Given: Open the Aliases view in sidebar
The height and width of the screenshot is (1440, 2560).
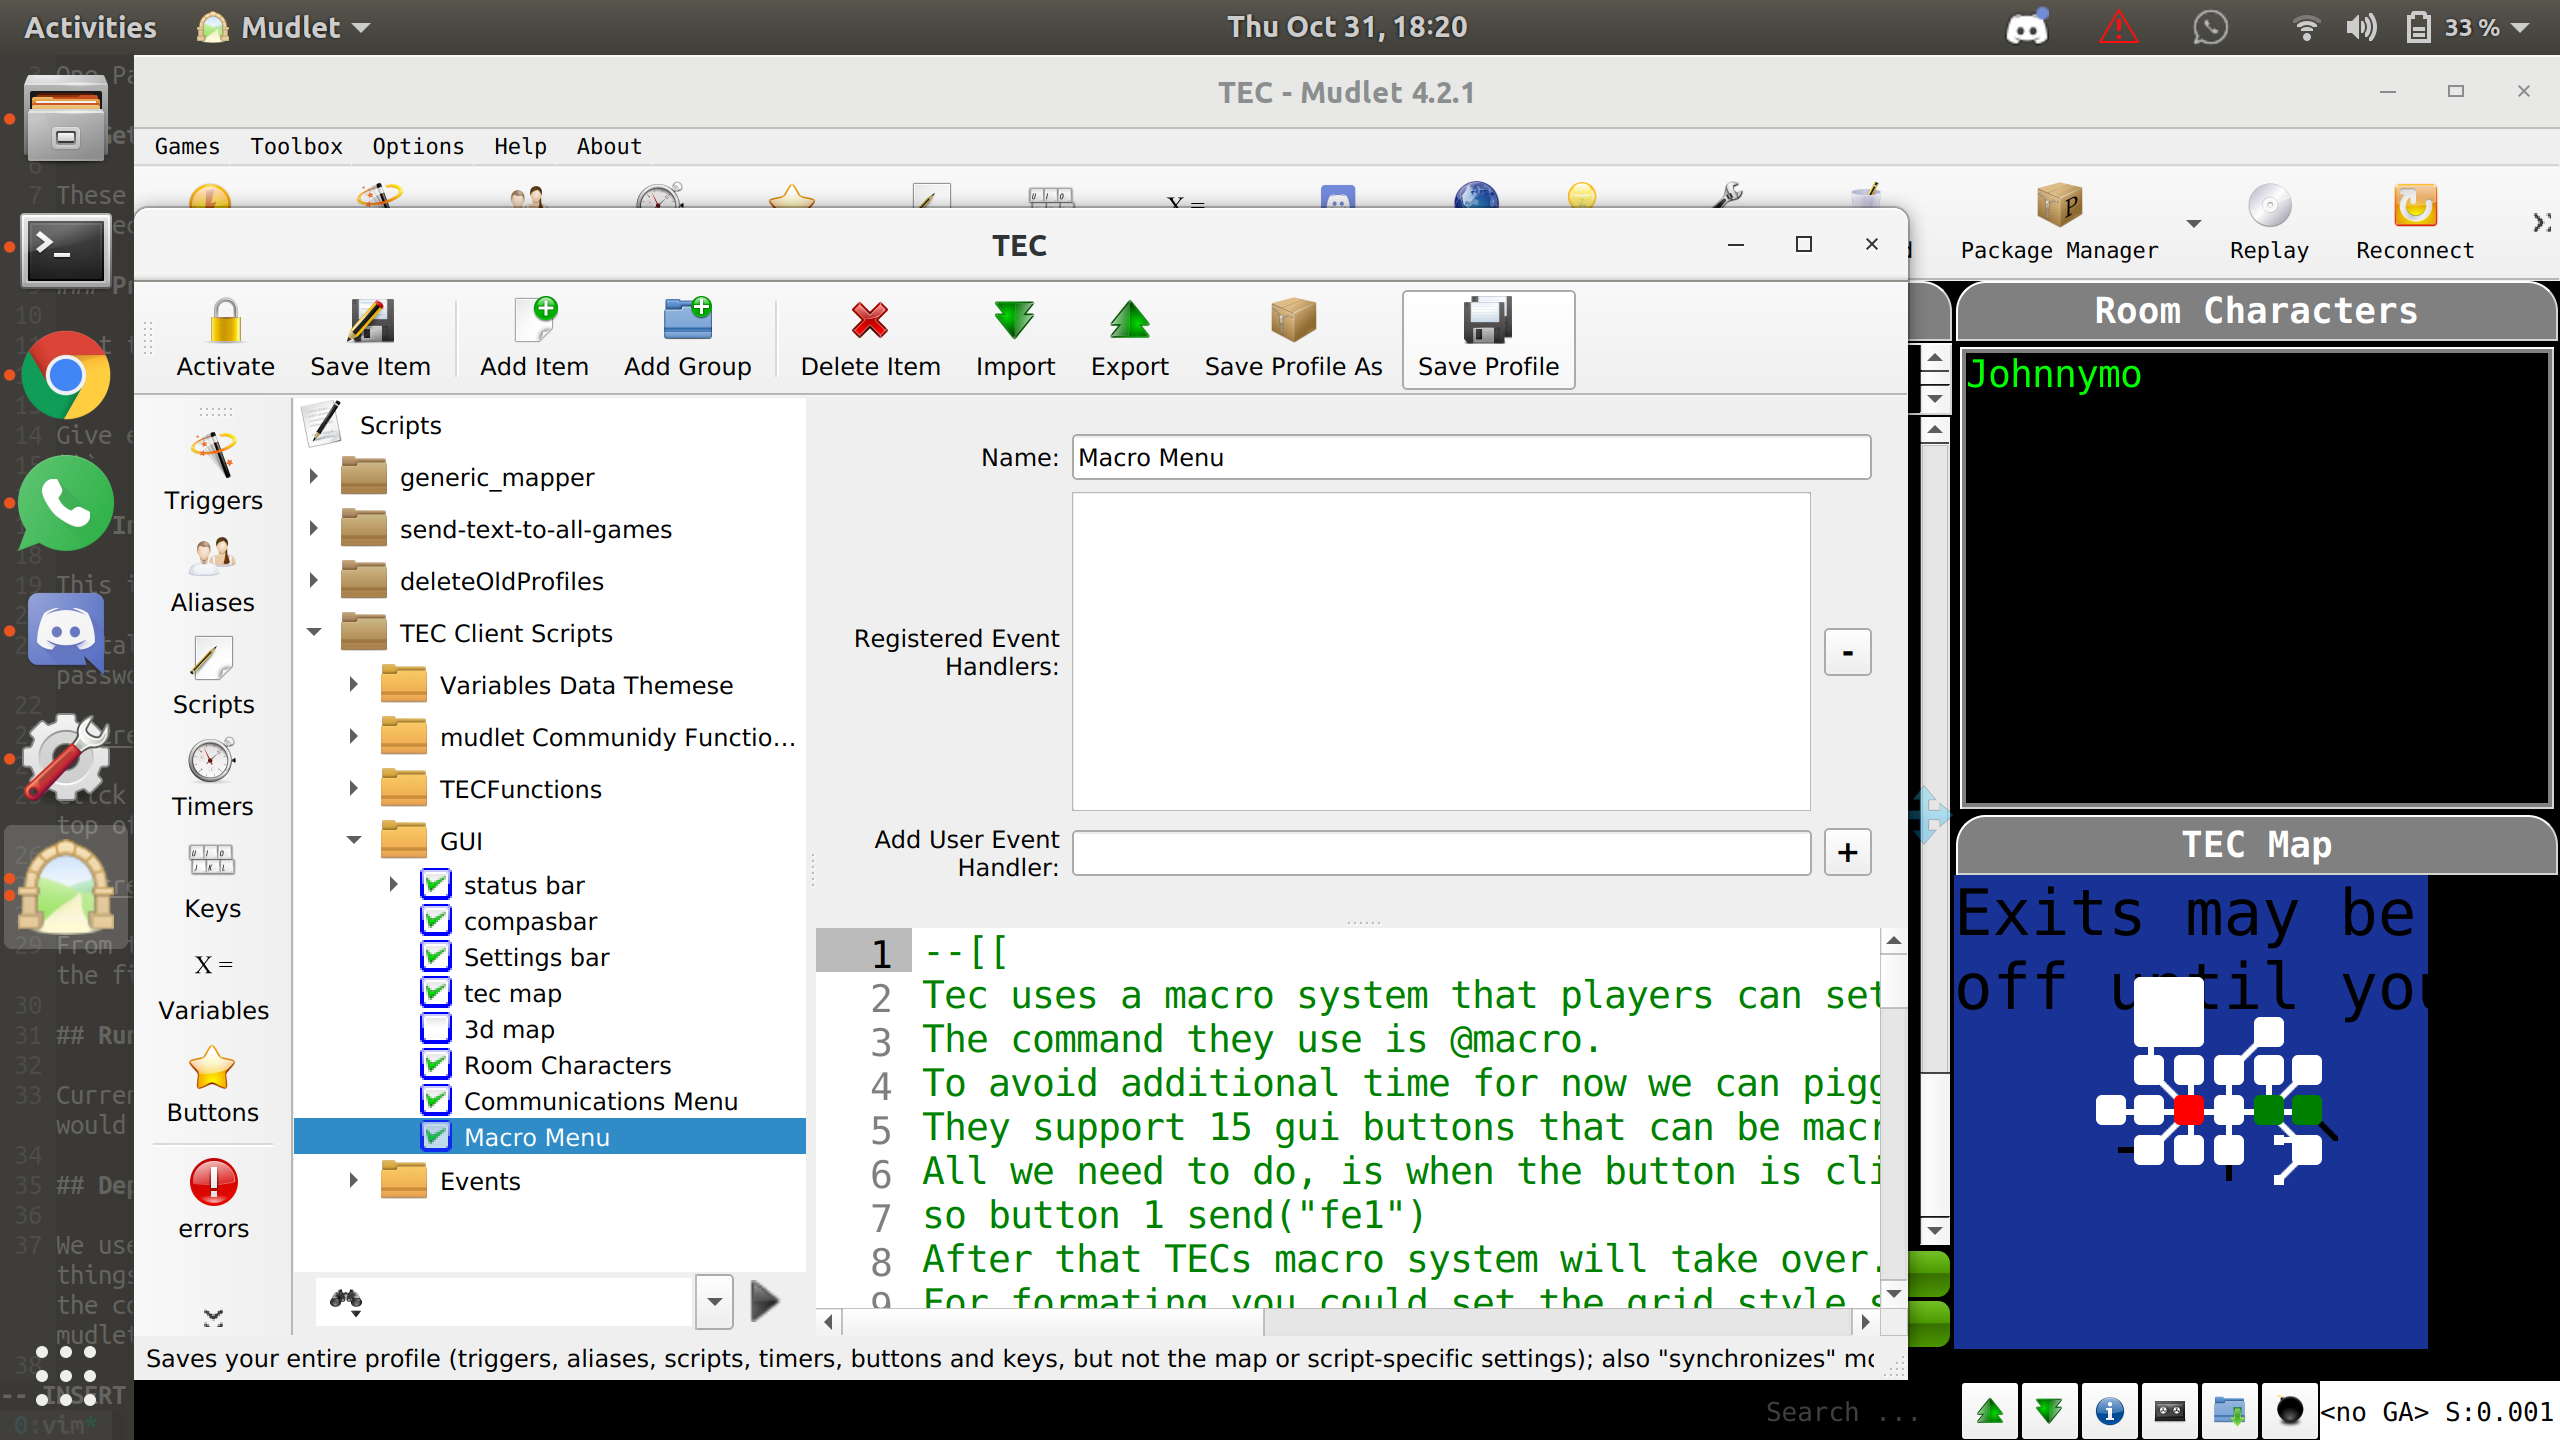Looking at the screenshot, I should click(x=213, y=575).
